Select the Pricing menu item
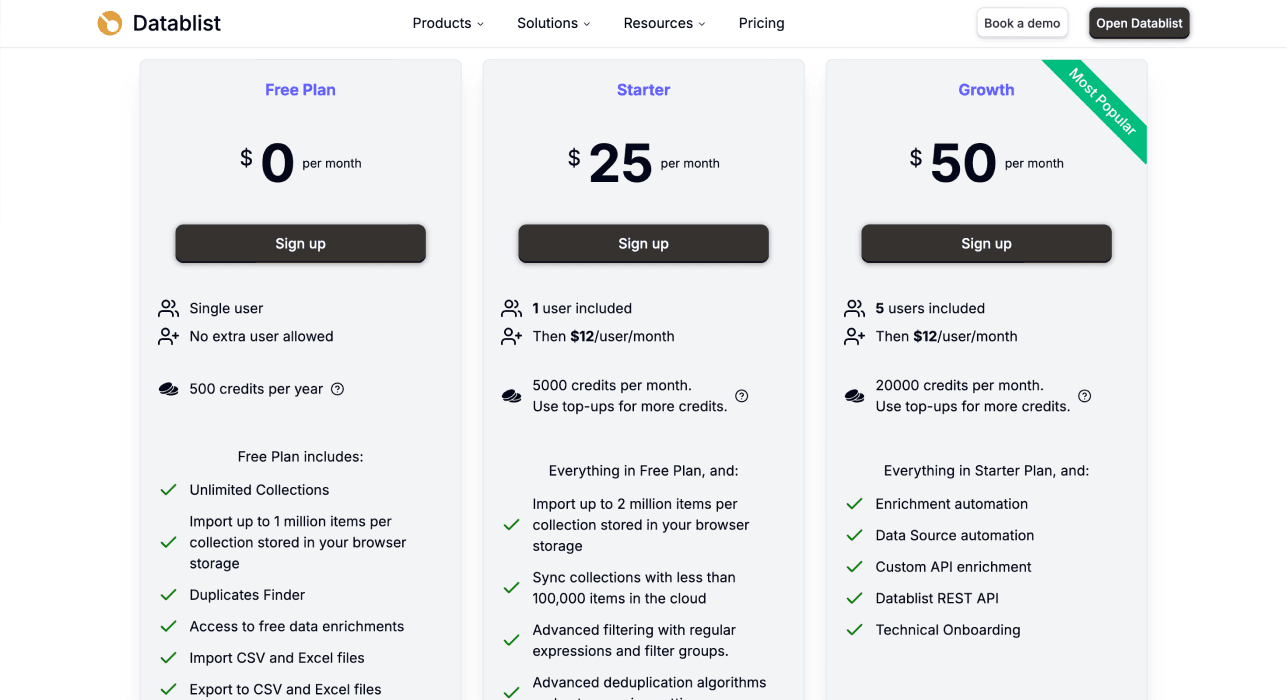The height and width of the screenshot is (700, 1287). click(x=761, y=23)
